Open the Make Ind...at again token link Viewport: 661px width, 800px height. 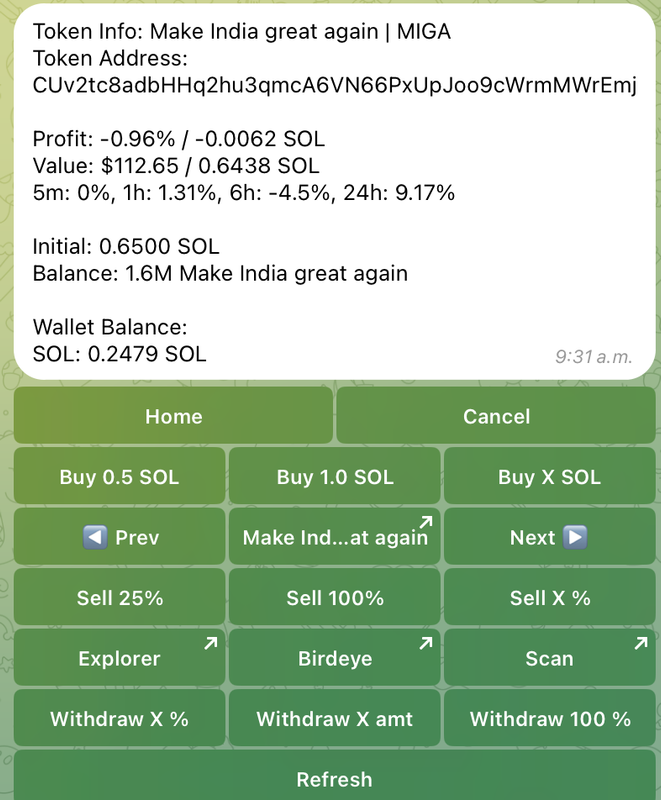[335, 536]
